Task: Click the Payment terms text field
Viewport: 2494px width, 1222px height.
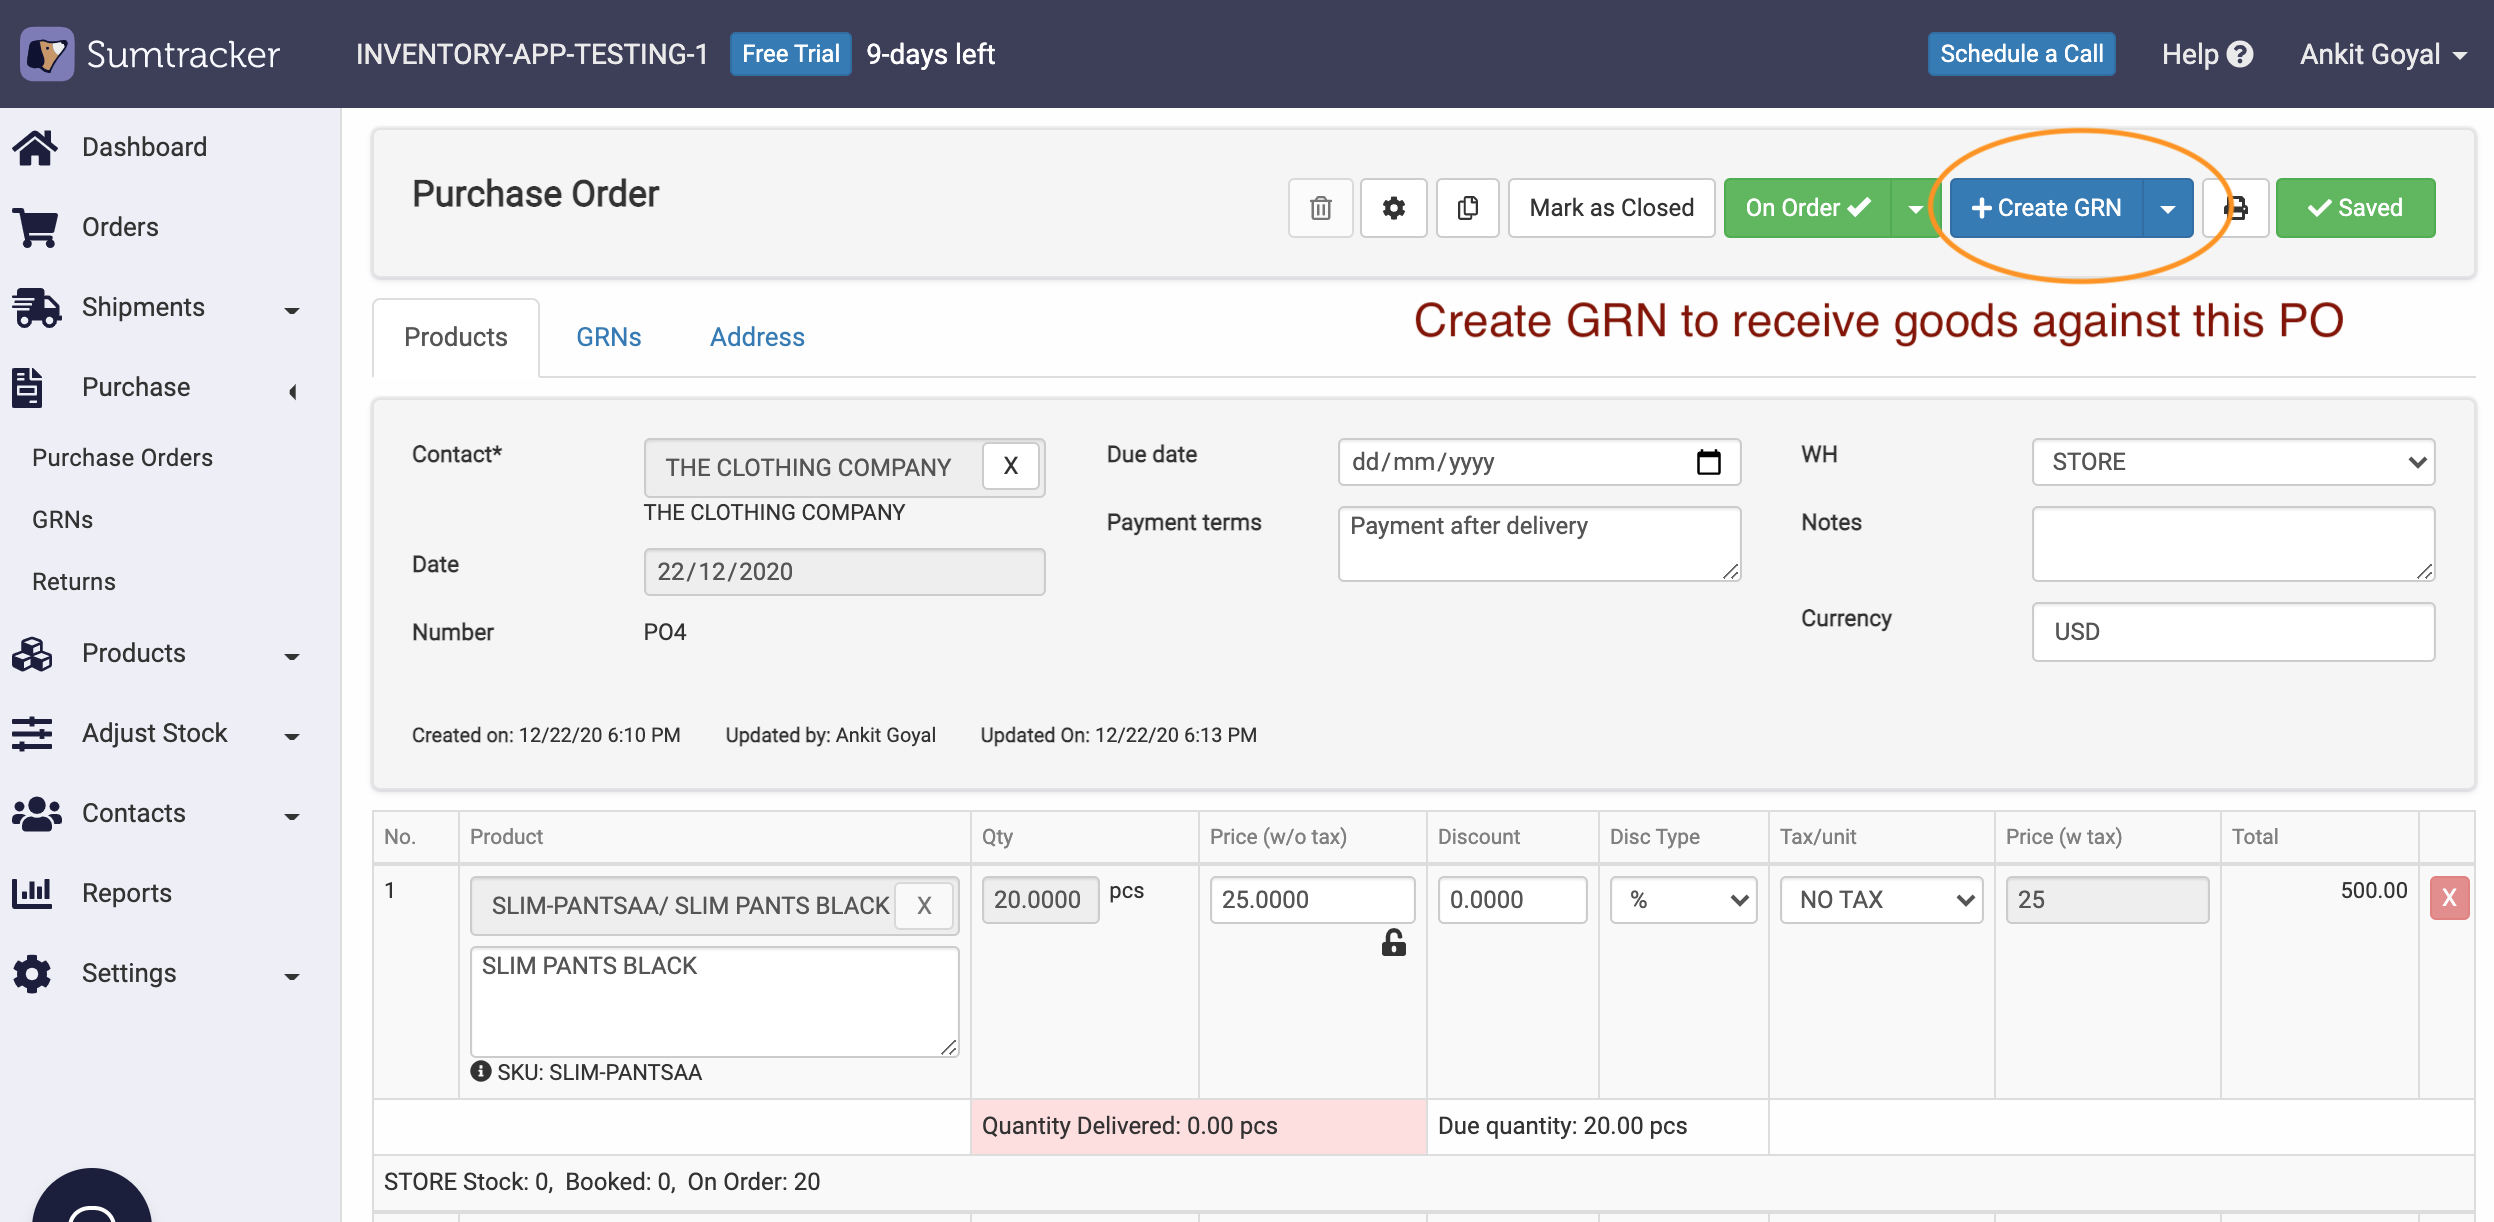Action: click(1538, 543)
